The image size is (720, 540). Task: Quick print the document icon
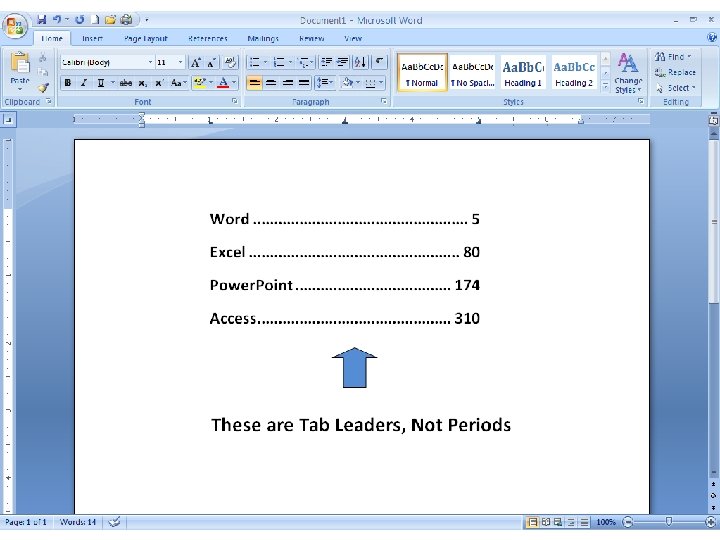126,20
